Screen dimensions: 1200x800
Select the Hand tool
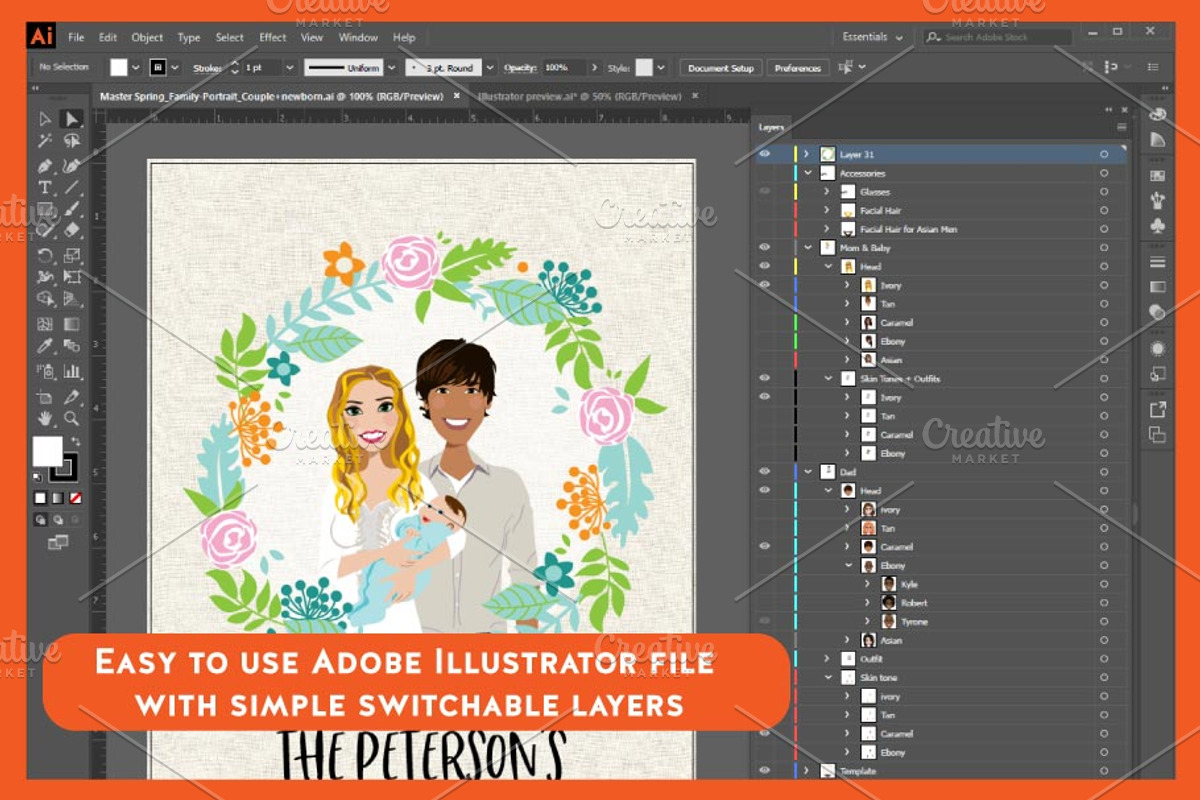(45, 419)
